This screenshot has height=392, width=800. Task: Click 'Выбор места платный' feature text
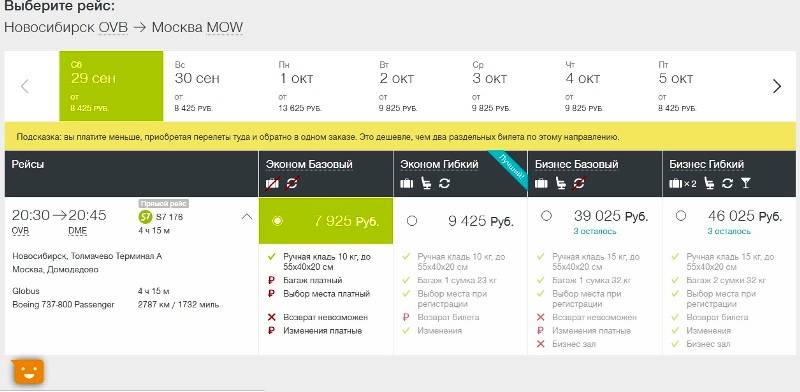tap(327, 293)
